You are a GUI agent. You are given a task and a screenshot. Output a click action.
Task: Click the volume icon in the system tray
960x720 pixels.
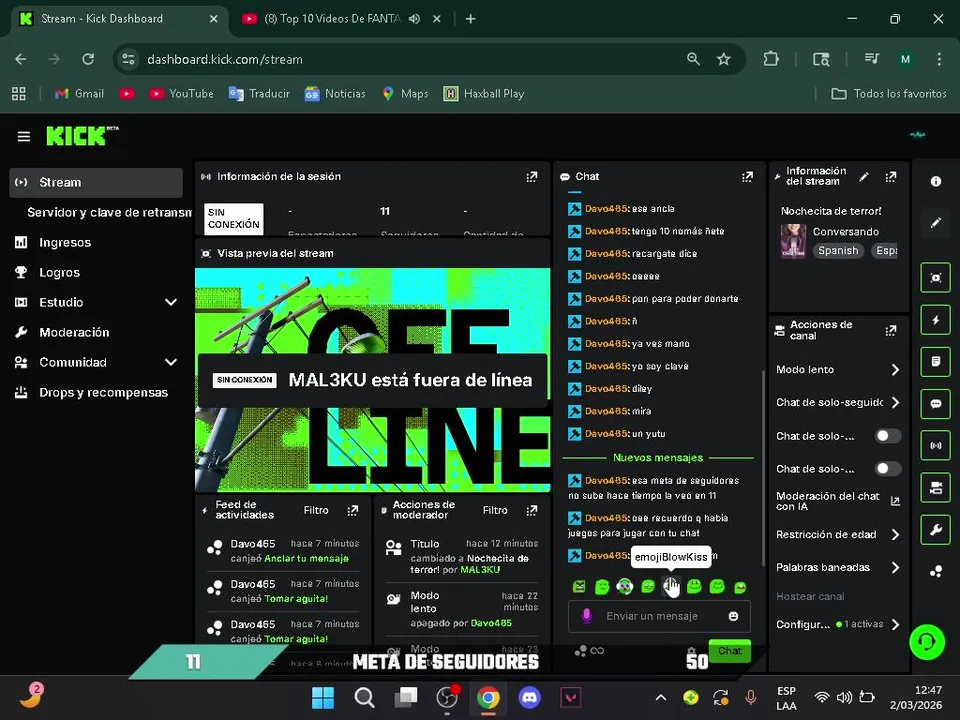click(844, 697)
